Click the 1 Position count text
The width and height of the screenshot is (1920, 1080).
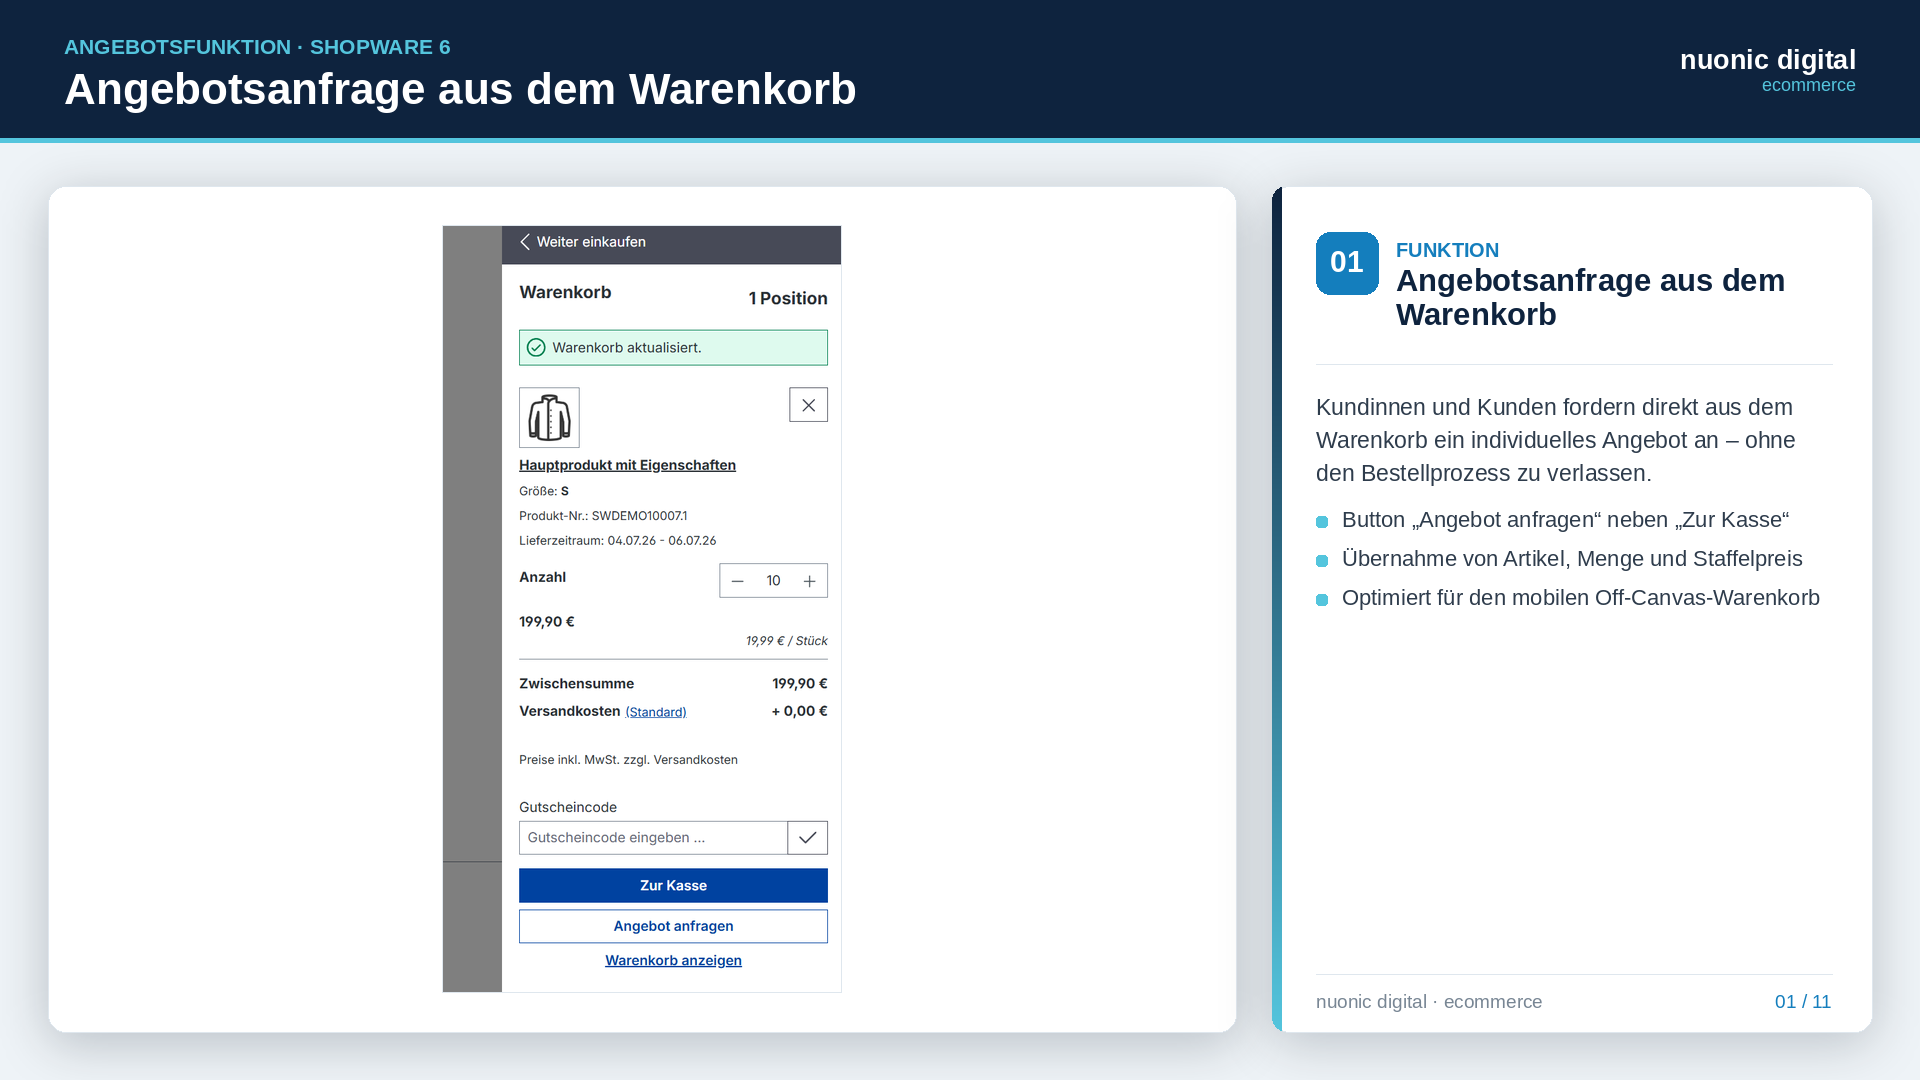[x=788, y=299]
